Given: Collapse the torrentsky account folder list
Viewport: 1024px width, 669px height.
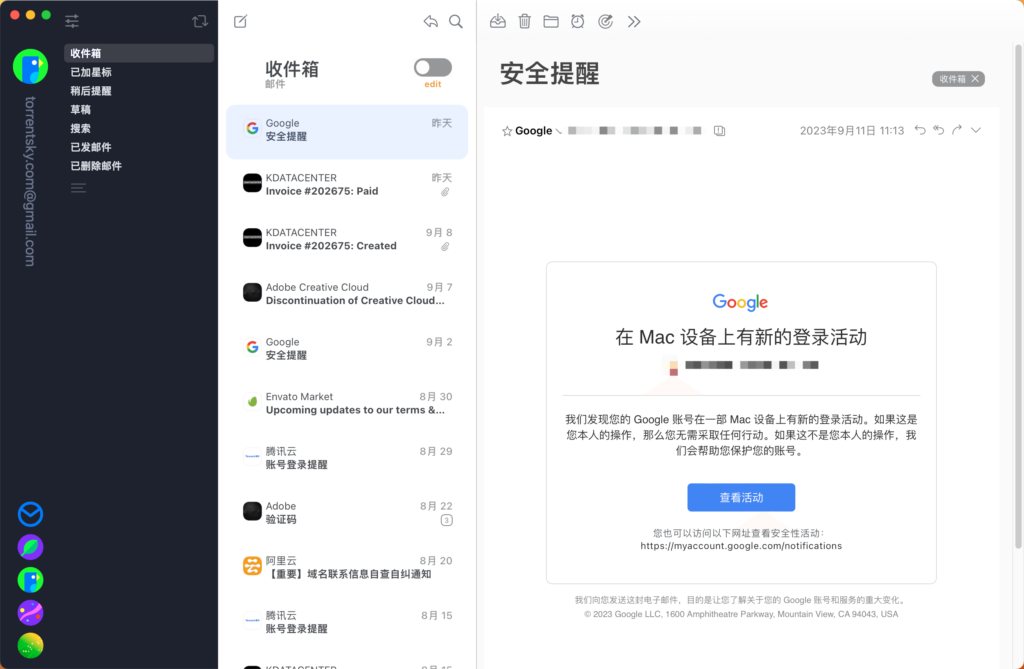Looking at the screenshot, I should click(x=78, y=187).
